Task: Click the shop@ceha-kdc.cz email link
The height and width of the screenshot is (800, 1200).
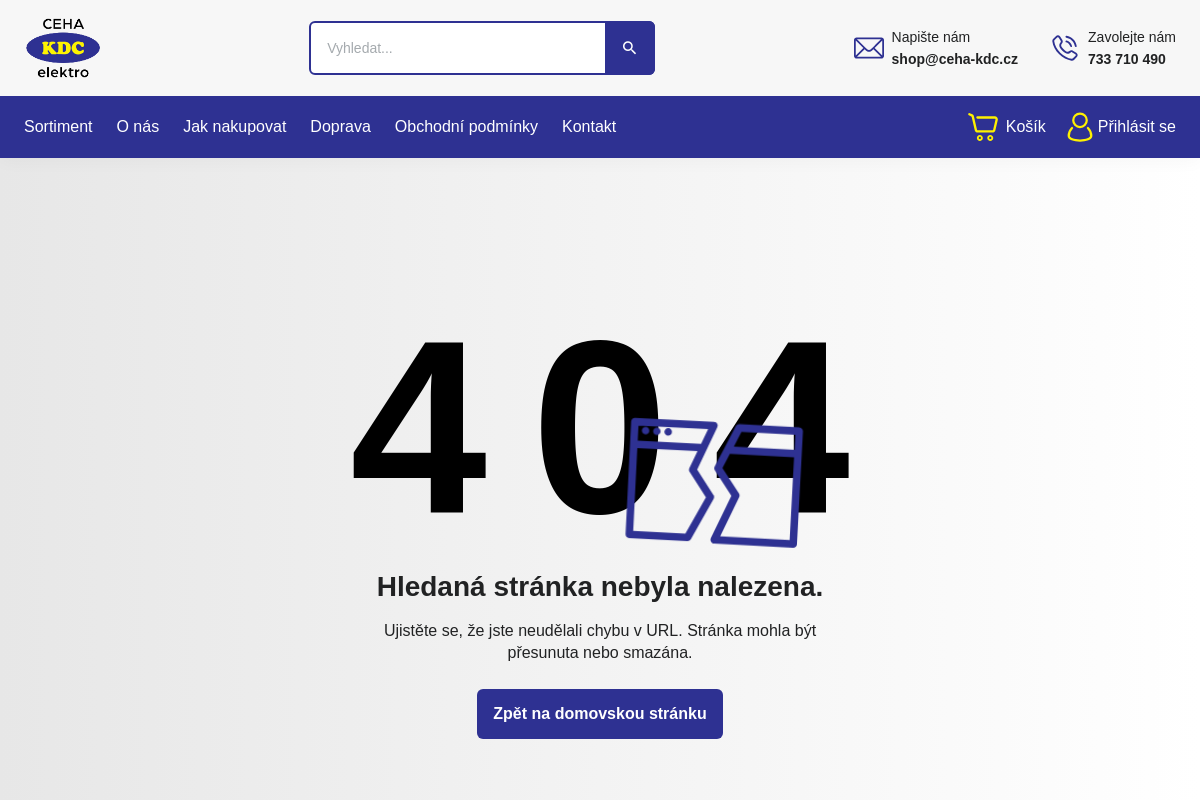Action: point(954,59)
